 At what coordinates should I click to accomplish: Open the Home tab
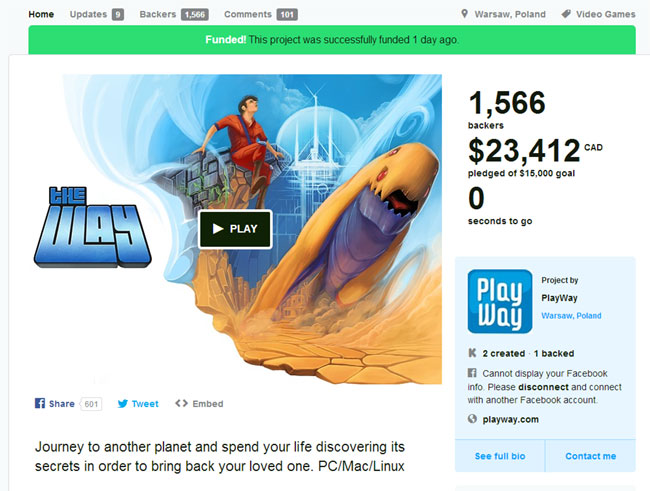pyautogui.click(x=41, y=14)
